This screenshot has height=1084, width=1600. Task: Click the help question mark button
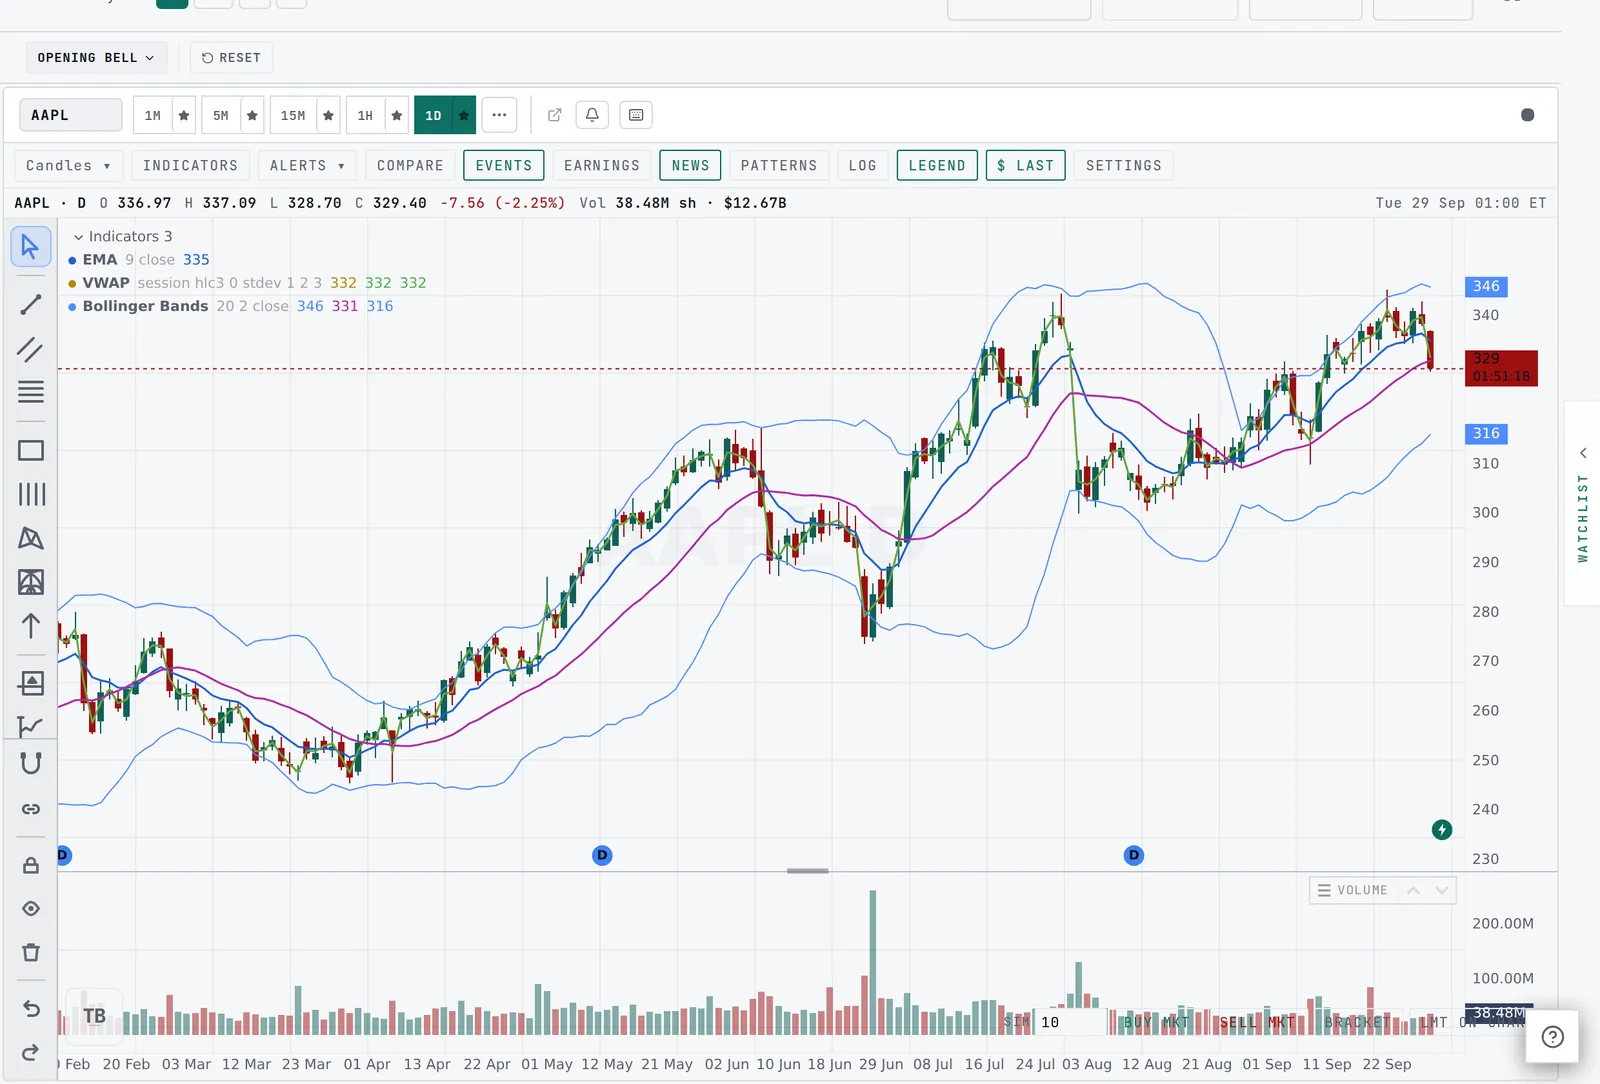click(1552, 1037)
